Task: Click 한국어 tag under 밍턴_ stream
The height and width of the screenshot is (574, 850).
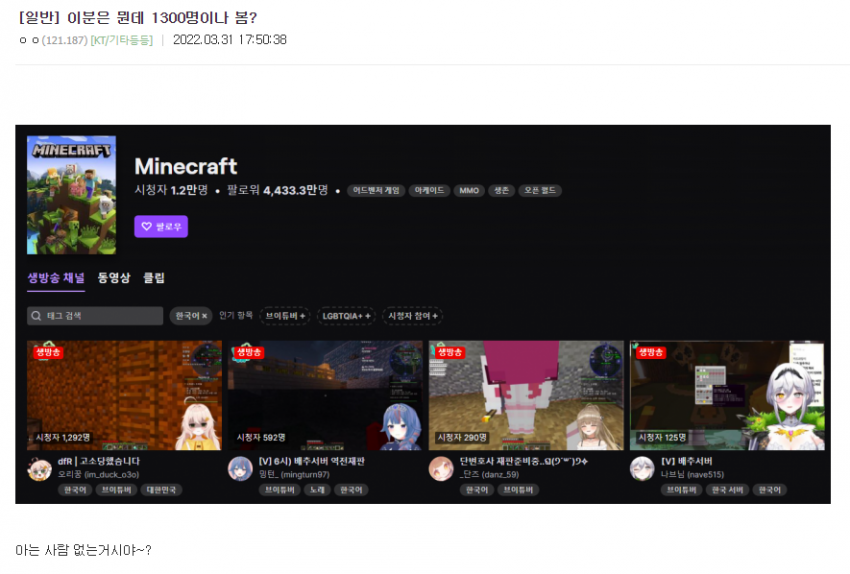Action: 351,490
